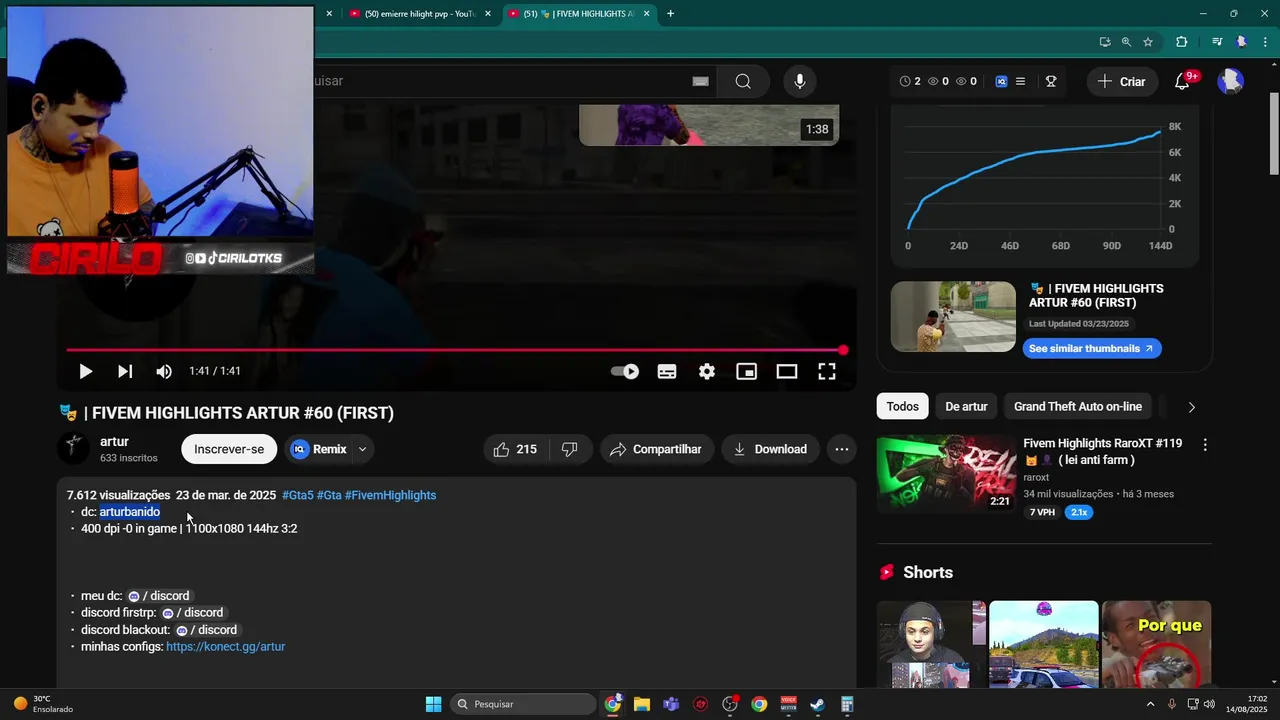Show hidden system tray icons
Image resolution: width=1280 pixels, height=720 pixels.
(1150, 704)
